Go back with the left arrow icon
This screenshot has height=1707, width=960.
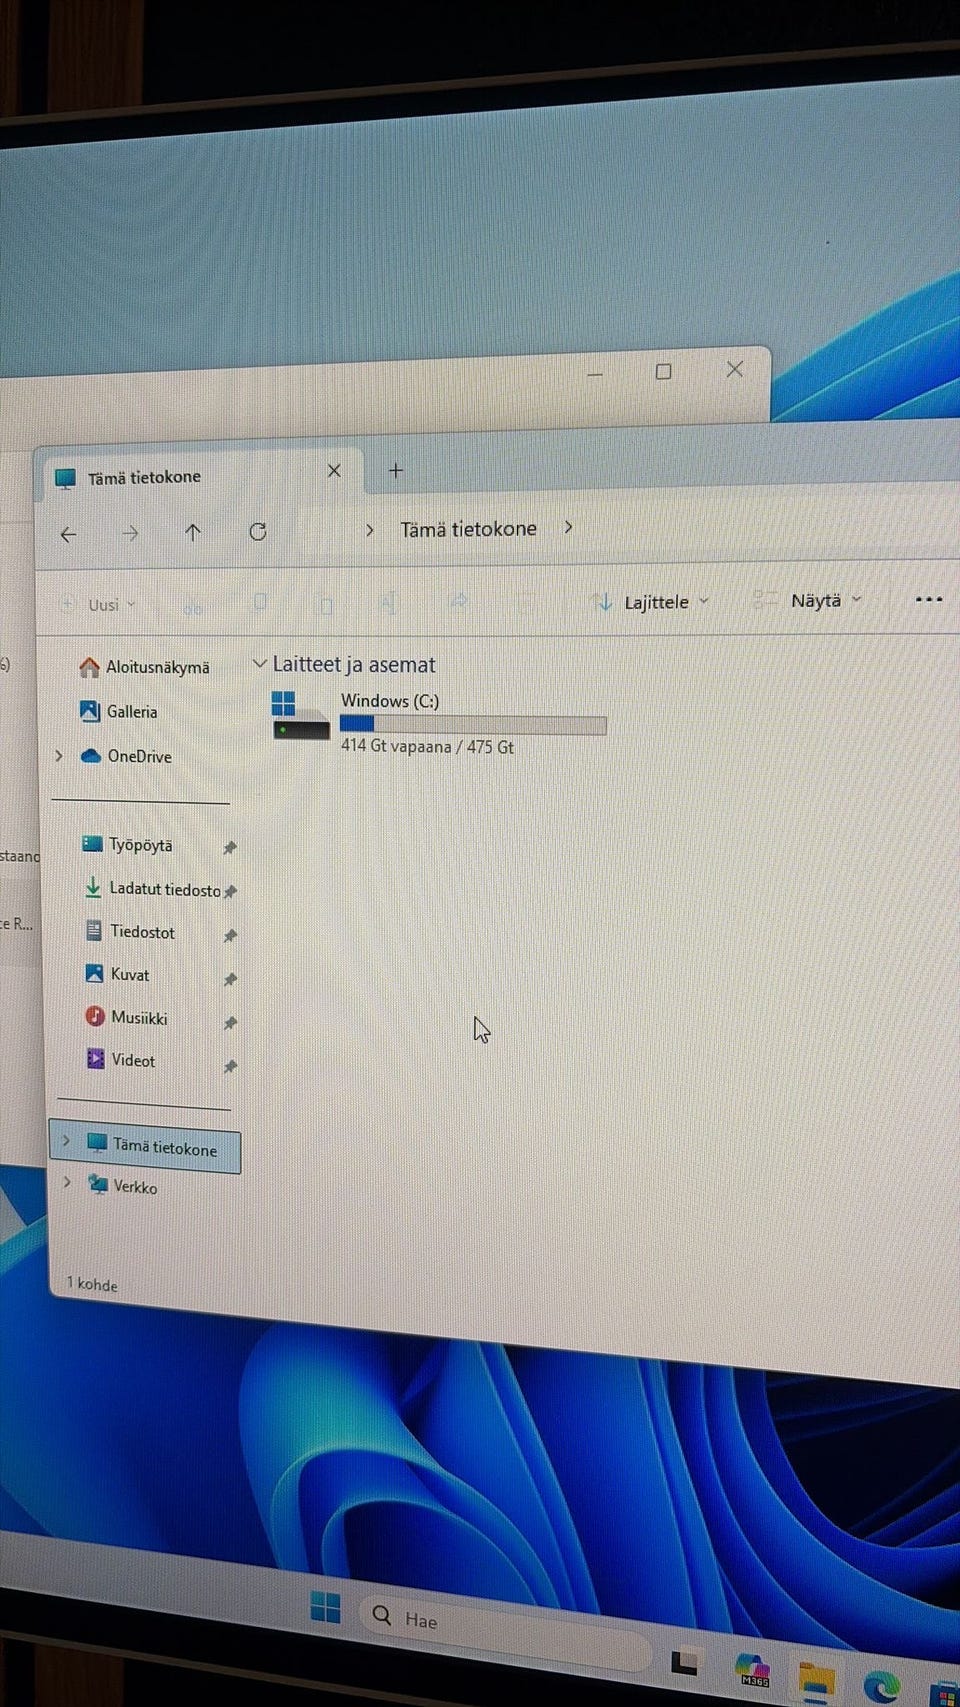click(x=68, y=534)
